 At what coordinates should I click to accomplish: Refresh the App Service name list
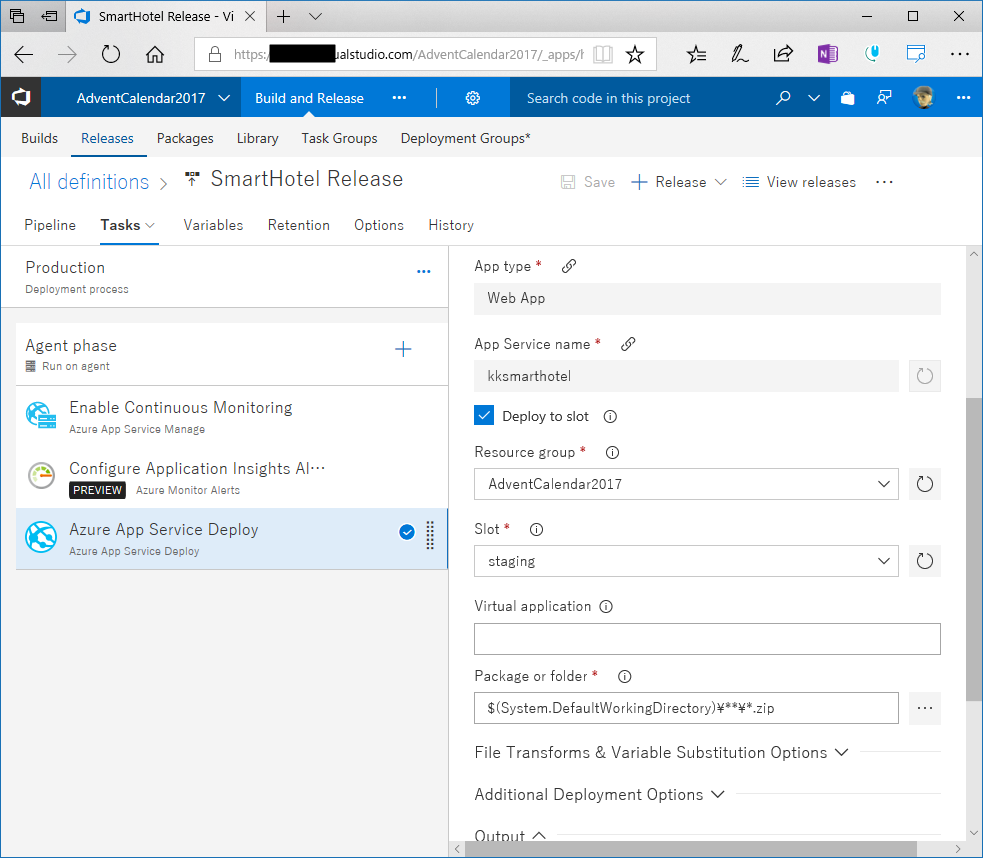coord(925,376)
